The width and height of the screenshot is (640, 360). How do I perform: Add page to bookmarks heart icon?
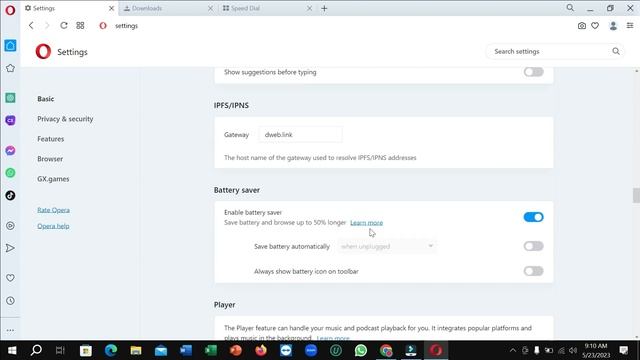(595, 26)
